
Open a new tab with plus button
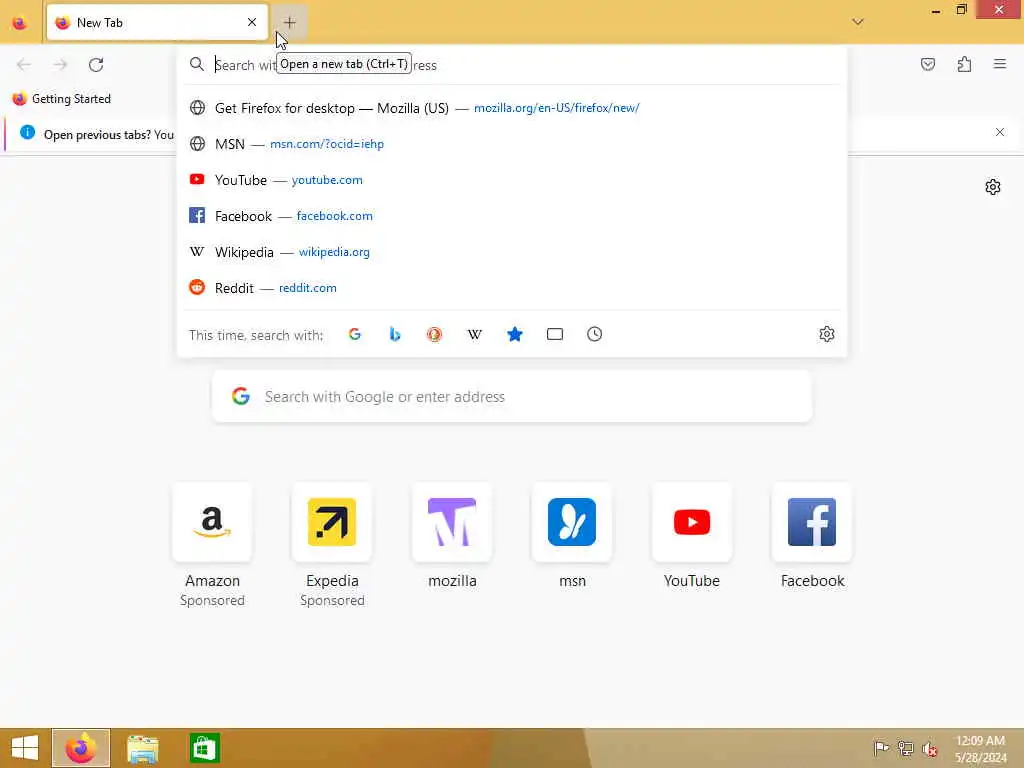click(x=289, y=22)
